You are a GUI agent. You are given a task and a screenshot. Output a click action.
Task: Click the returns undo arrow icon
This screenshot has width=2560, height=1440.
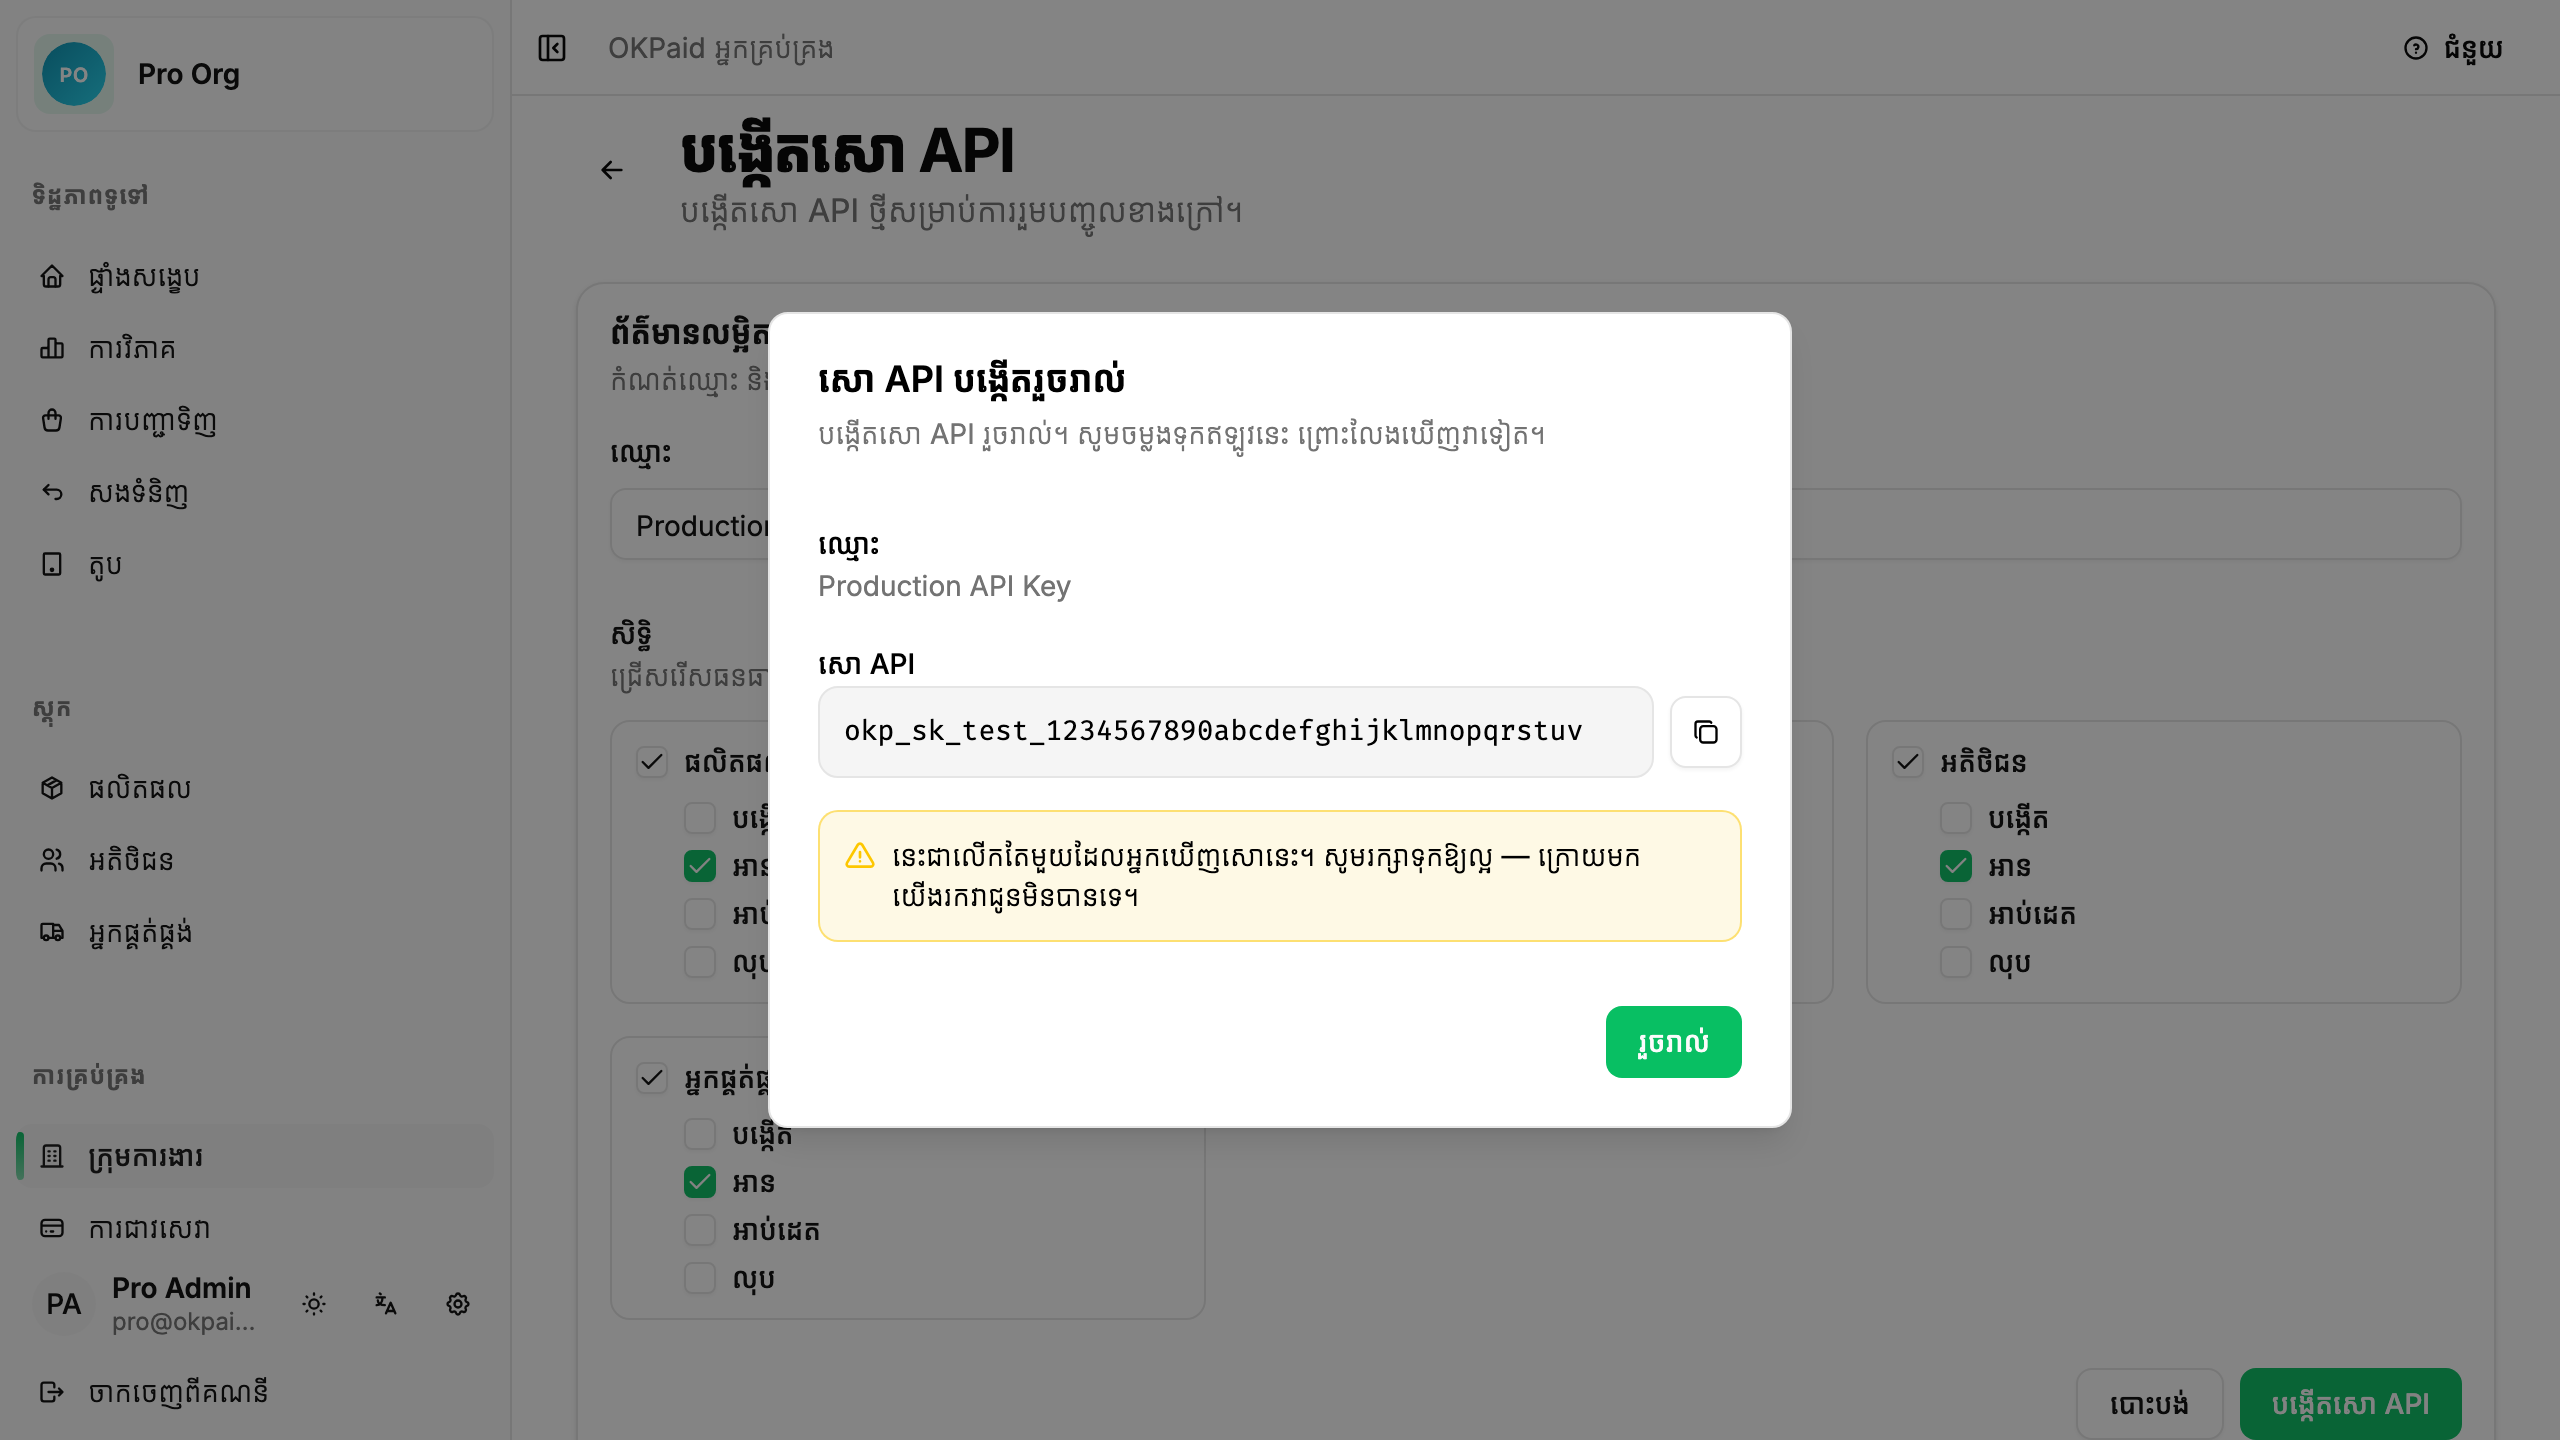pos(52,492)
